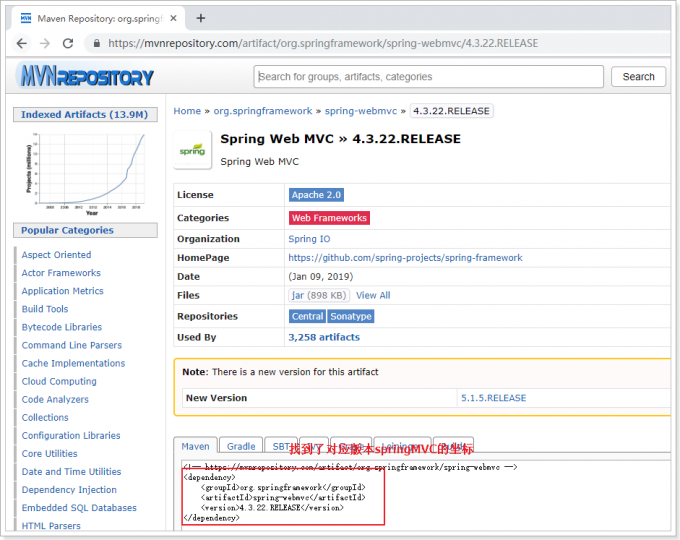Open the Web Frameworks category tag
680x540 pixels.
point(329,218)
